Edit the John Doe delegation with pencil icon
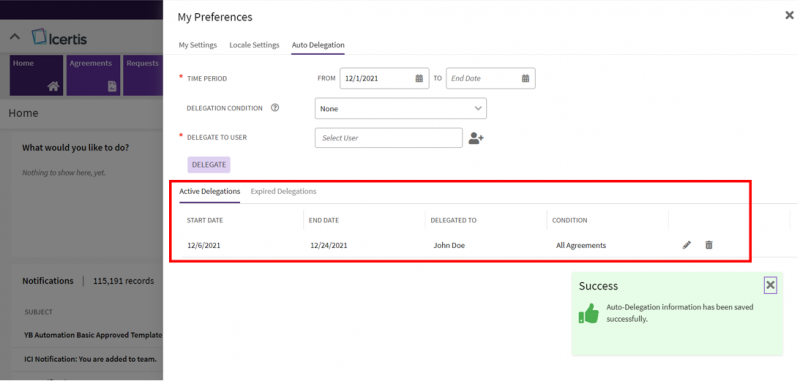The width and height of the screenshot is (800, 381). (x=687, y=245)
